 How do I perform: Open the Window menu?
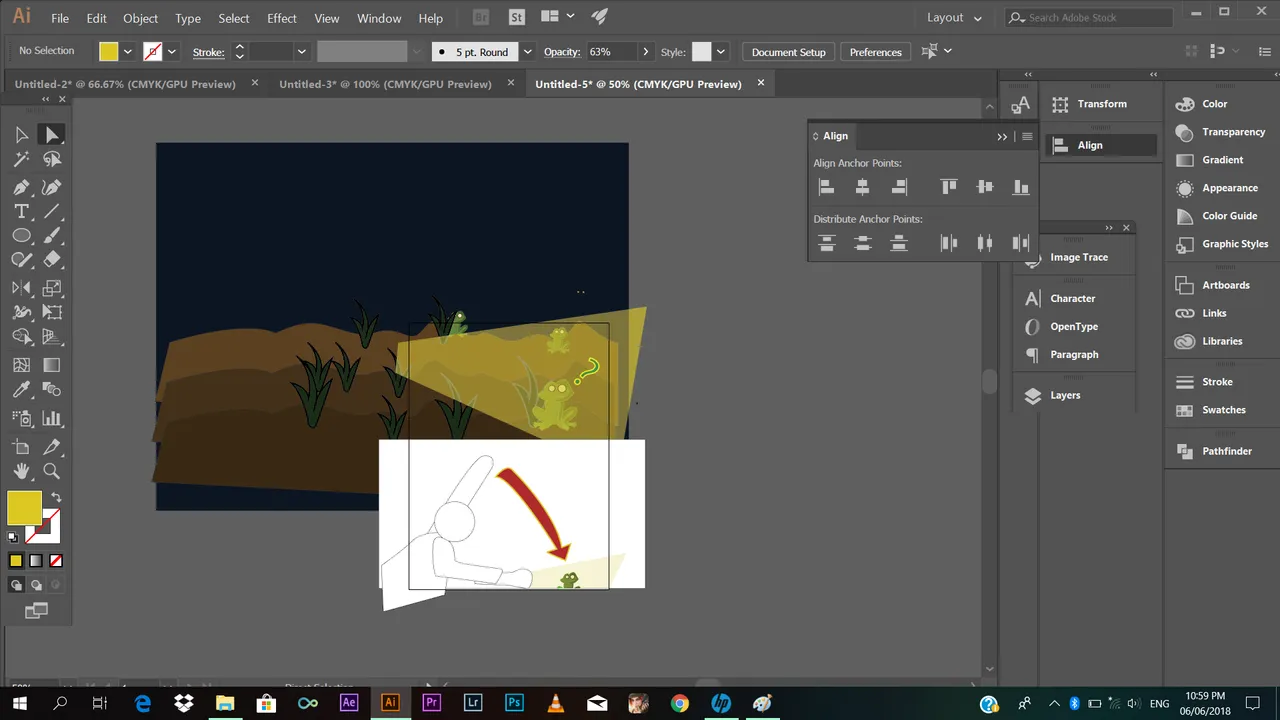379,18
